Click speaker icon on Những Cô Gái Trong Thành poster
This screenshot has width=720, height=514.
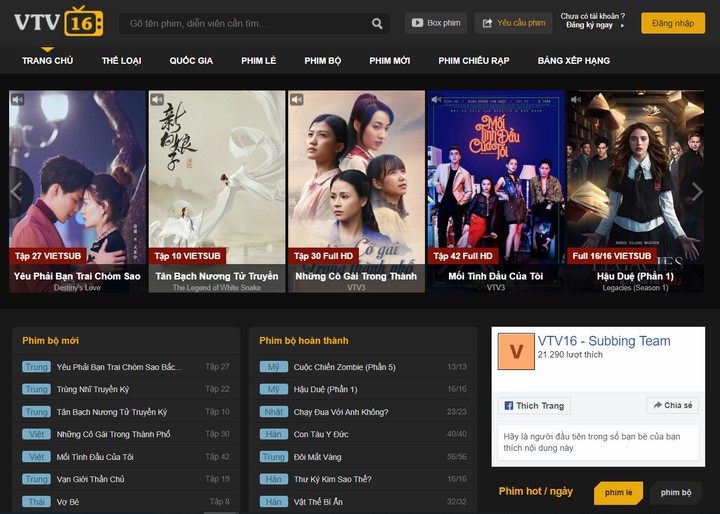(297, 100)
